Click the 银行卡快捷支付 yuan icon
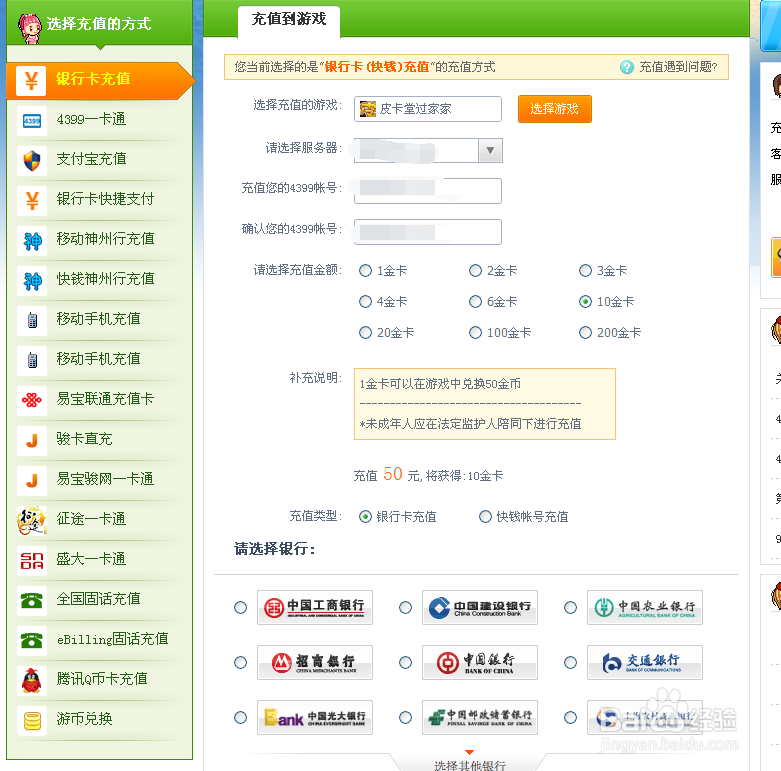Image resolution: width=781 pixels, height=771 pixels. (x=32, y=201)
